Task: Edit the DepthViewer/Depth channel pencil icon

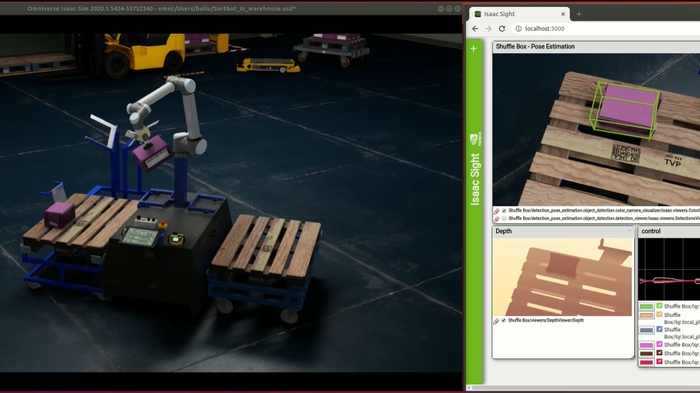Action: point(496,321)
